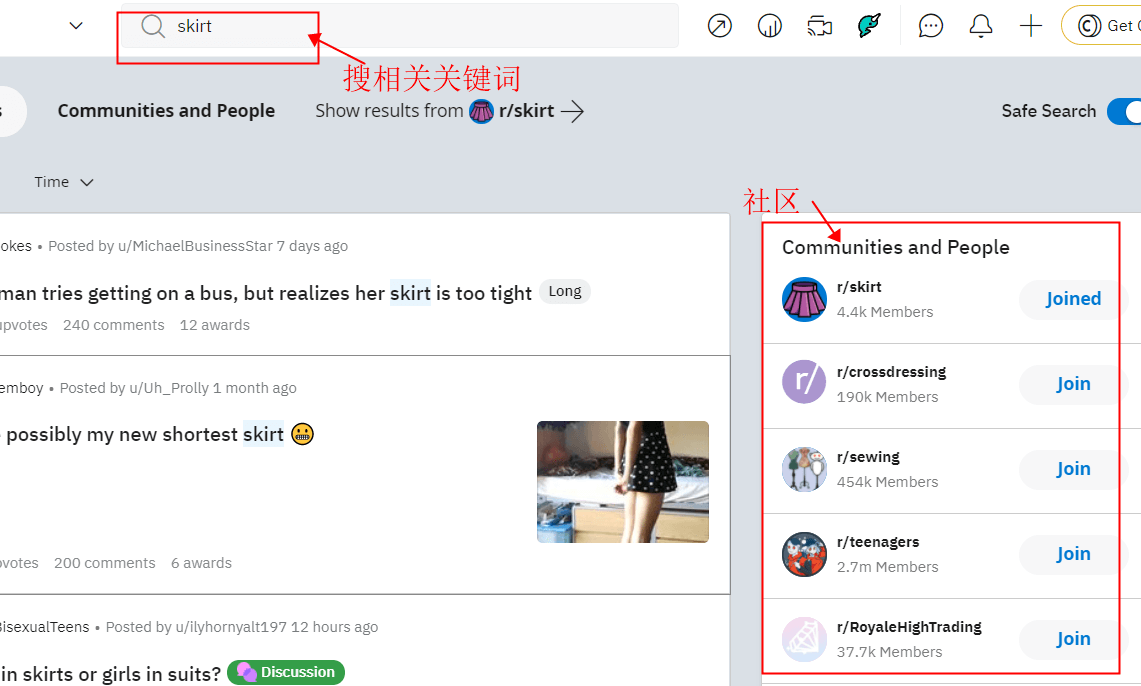Expand the chevron dropdown left of search
Screen dimensions: 1141x686
point(76,26)
